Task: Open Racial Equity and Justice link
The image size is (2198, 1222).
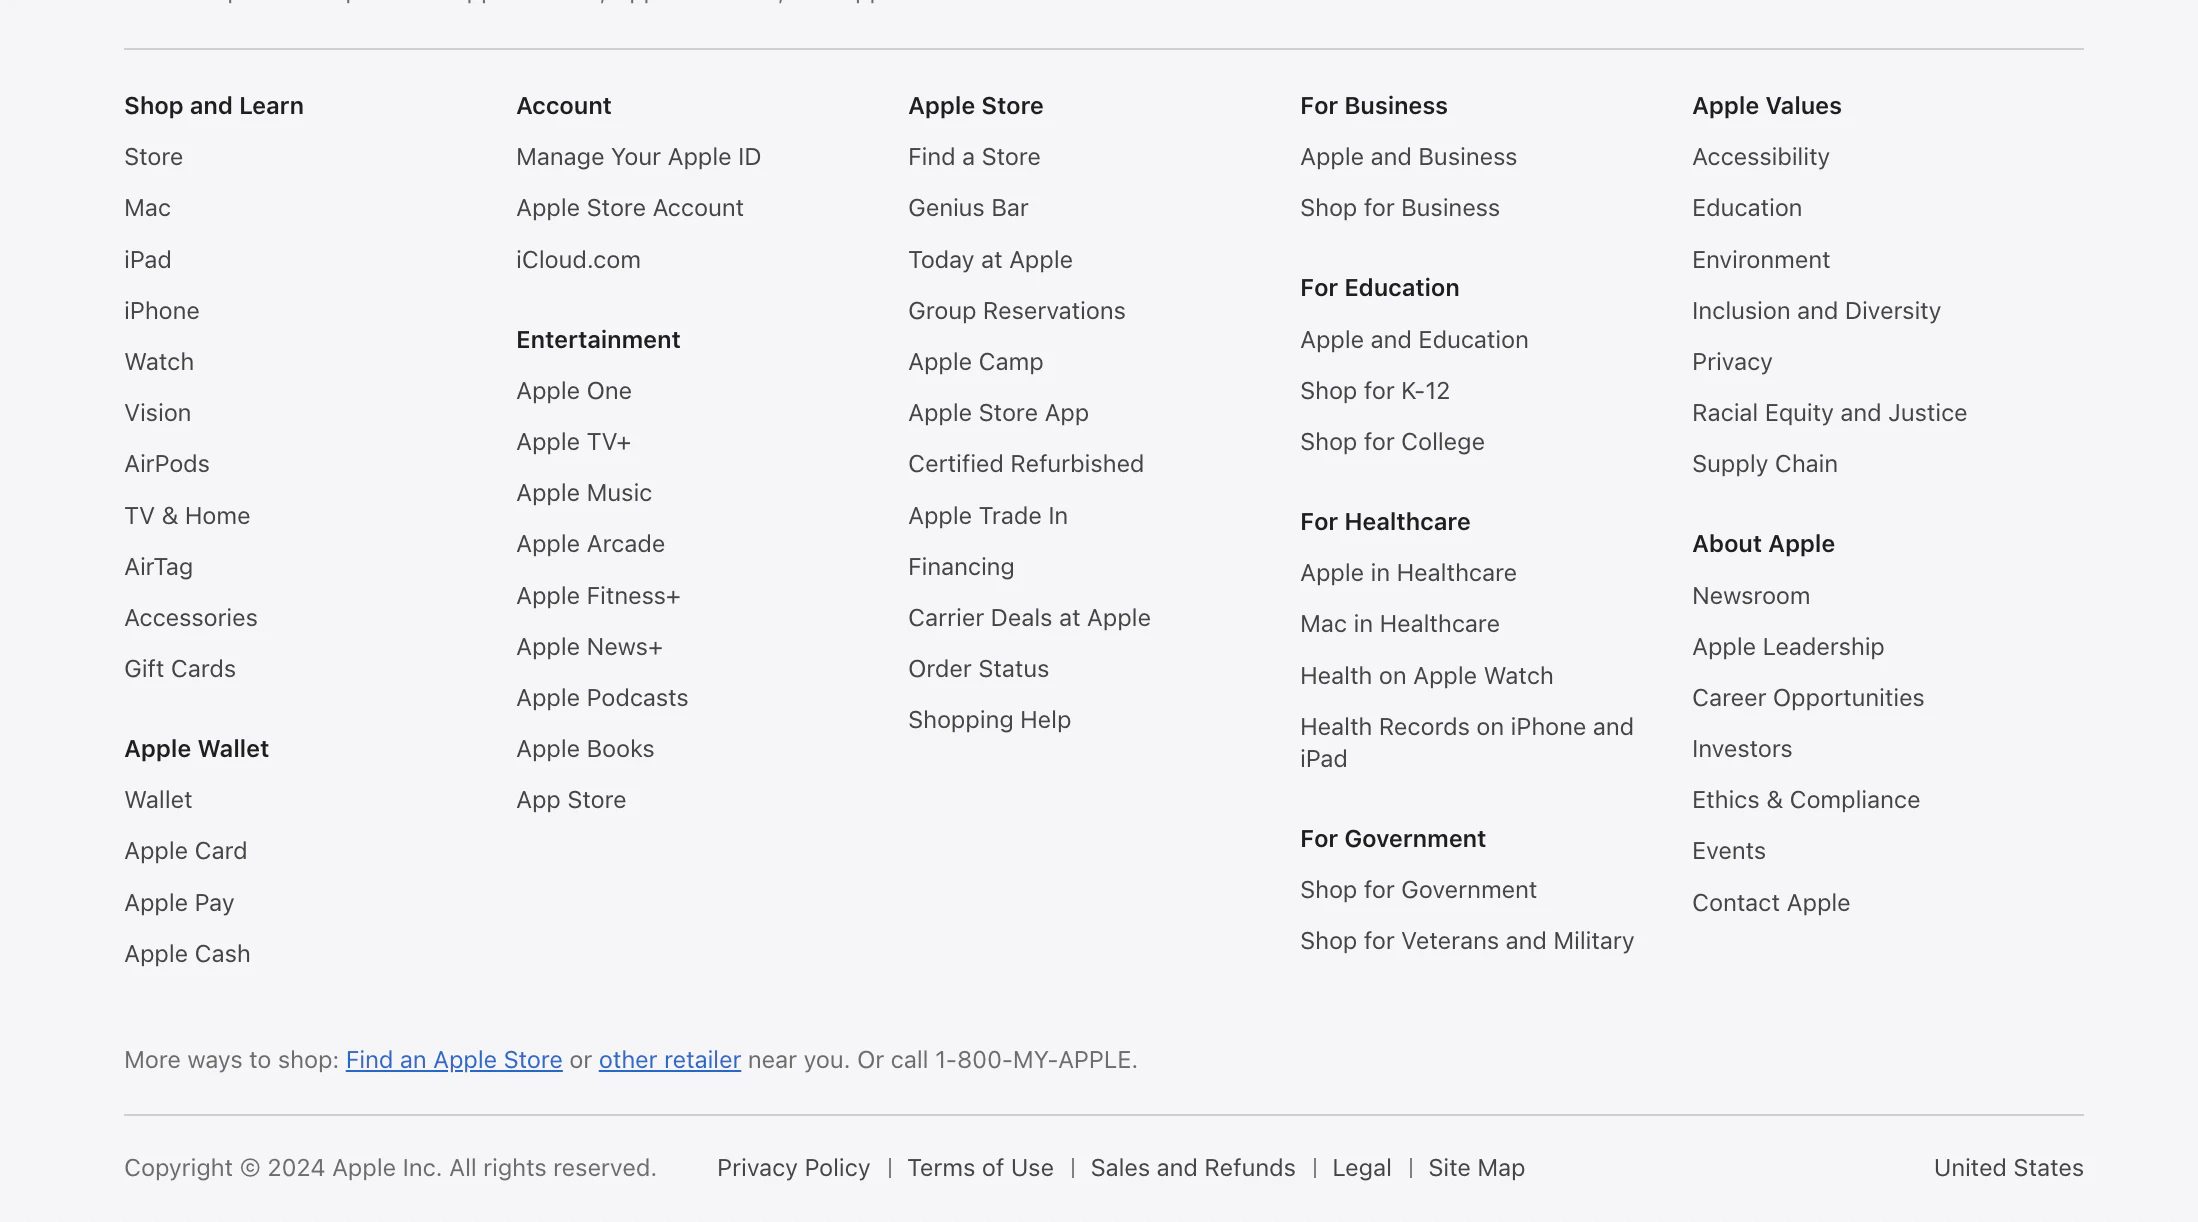Action: tap(1829, 413)
